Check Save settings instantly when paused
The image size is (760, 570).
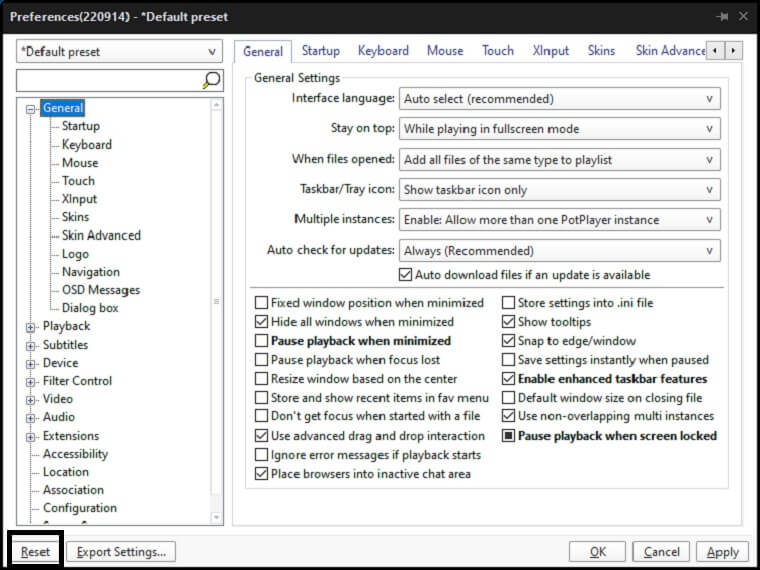pyautogui.click(x=508, y=360)
